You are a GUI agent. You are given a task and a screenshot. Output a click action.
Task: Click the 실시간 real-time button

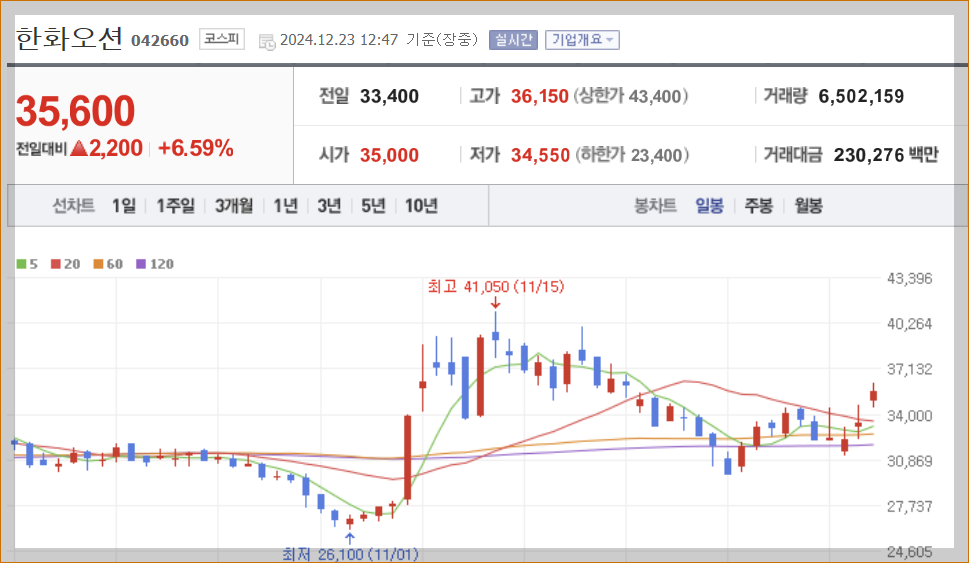[x=513, y=40]
